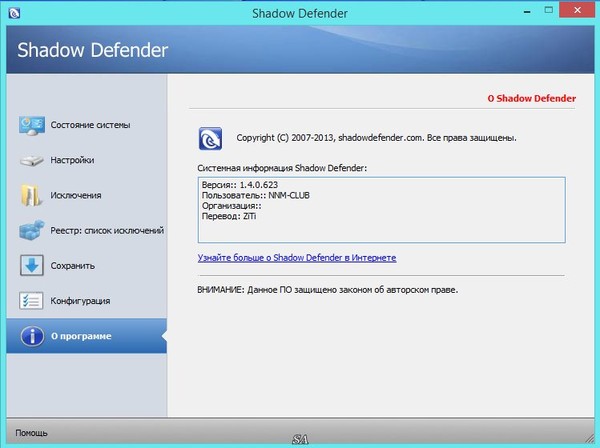Click the Shadow Defender title bar icon

[x=14, y=13]
